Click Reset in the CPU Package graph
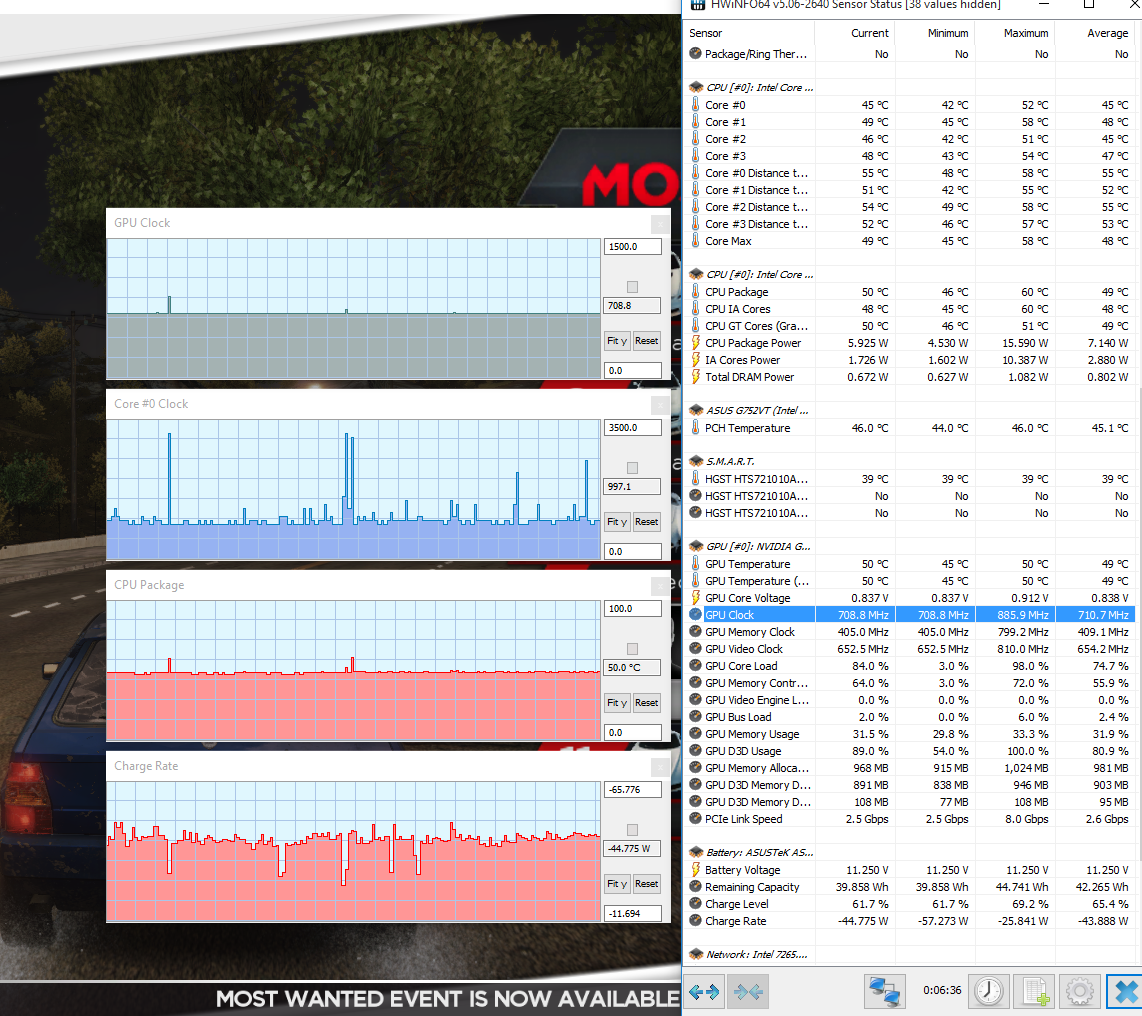Image resolution: width=1142 pixels, height=1016 pixels. 647,703
